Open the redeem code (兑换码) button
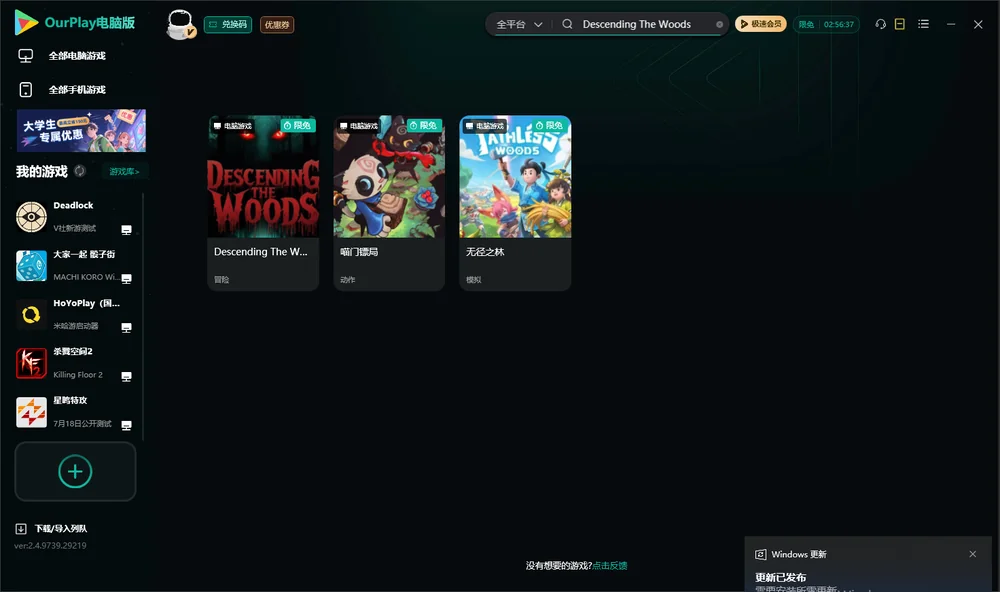1000x592 pixels. [228, 24]
